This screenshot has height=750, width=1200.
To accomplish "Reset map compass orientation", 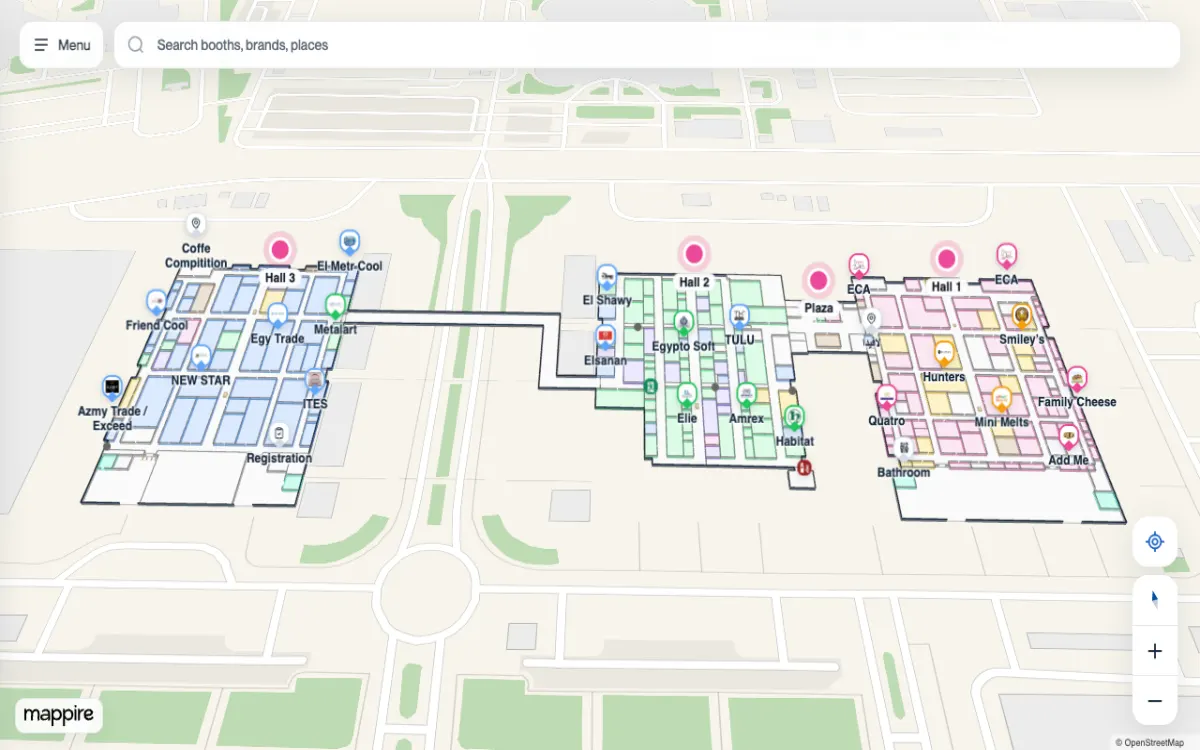I will (x=1155, y=600).
